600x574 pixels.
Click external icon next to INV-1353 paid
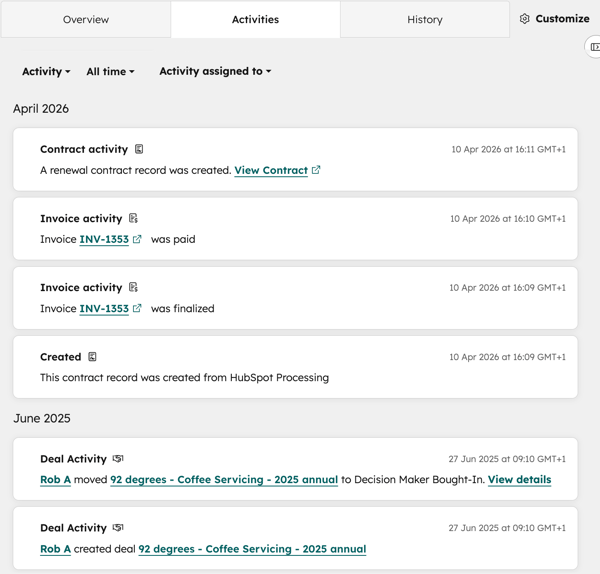(137, 239)
